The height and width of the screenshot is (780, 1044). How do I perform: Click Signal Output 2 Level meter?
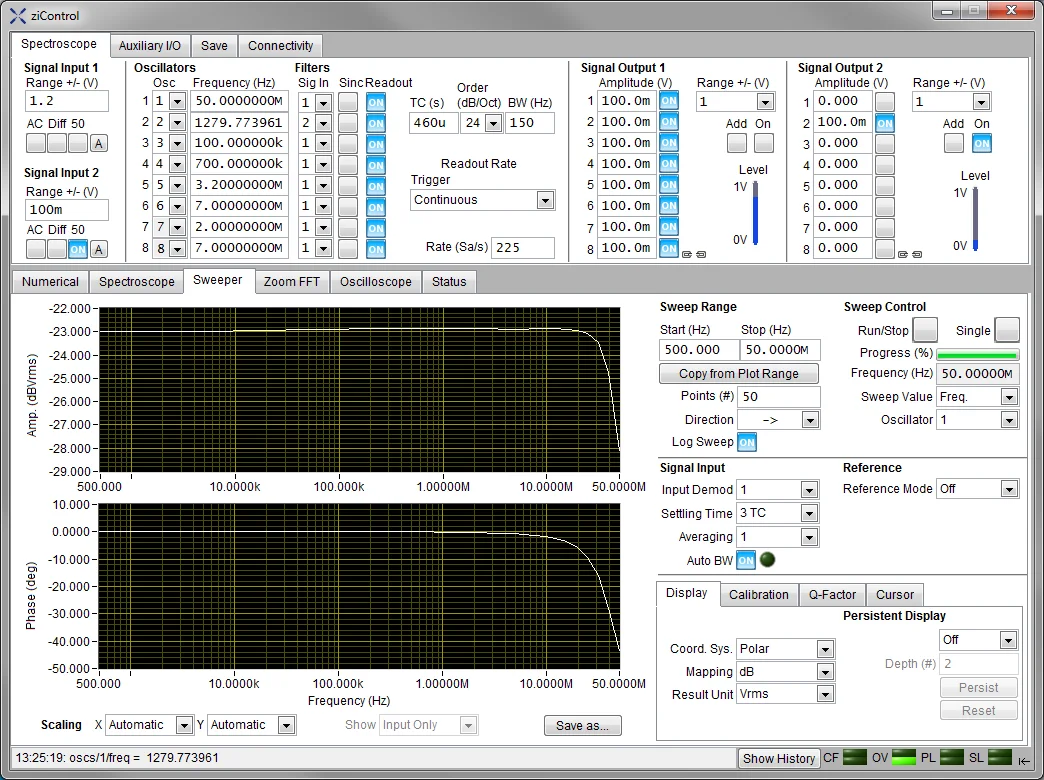click(975, 219)
